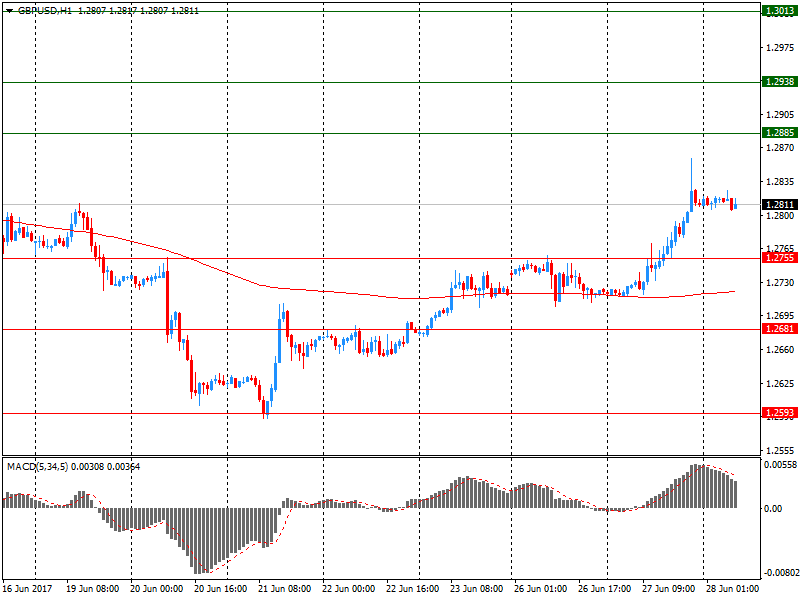Click the 1.2811 current price label
This screenshot has width=800, height=600.
click(x=780, y=205)
